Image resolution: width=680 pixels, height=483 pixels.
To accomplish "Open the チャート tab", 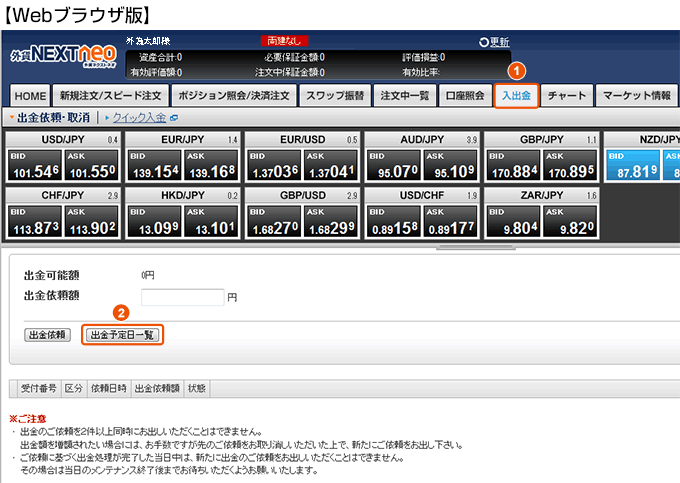I will click(x=567, y=96).
